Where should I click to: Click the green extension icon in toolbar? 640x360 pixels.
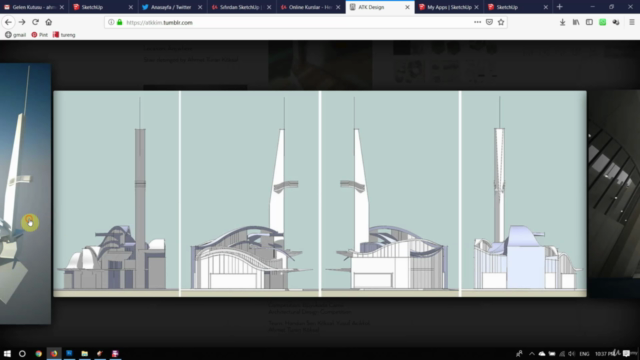[602, 22]
